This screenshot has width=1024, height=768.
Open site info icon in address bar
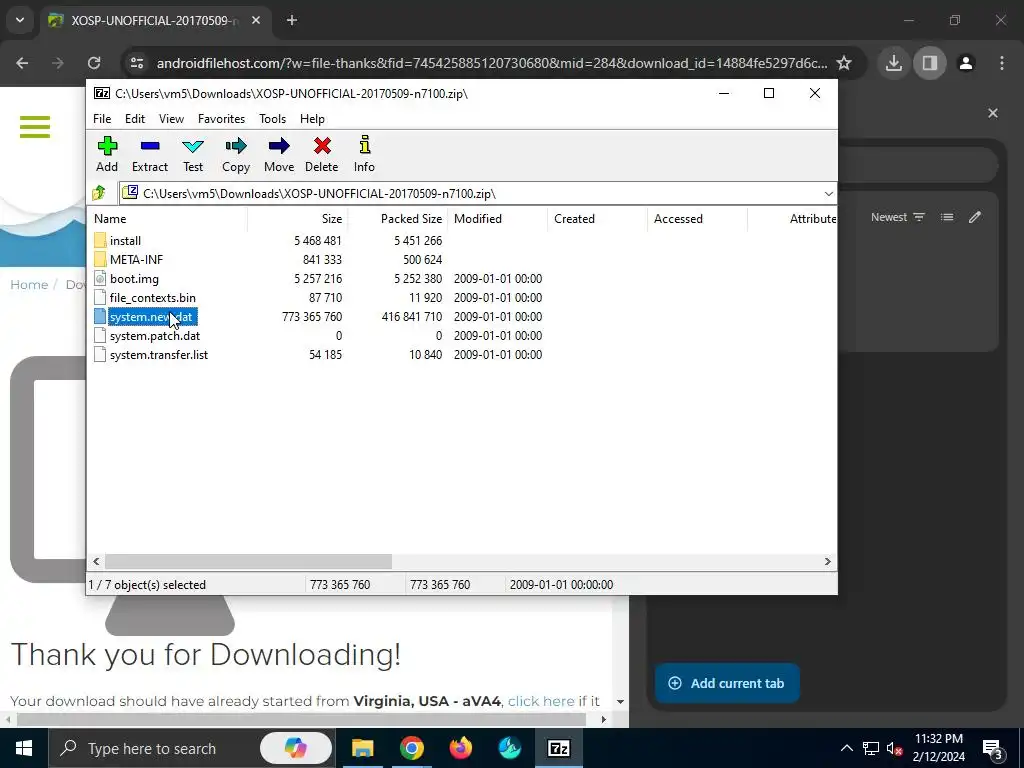pos(137,63)
